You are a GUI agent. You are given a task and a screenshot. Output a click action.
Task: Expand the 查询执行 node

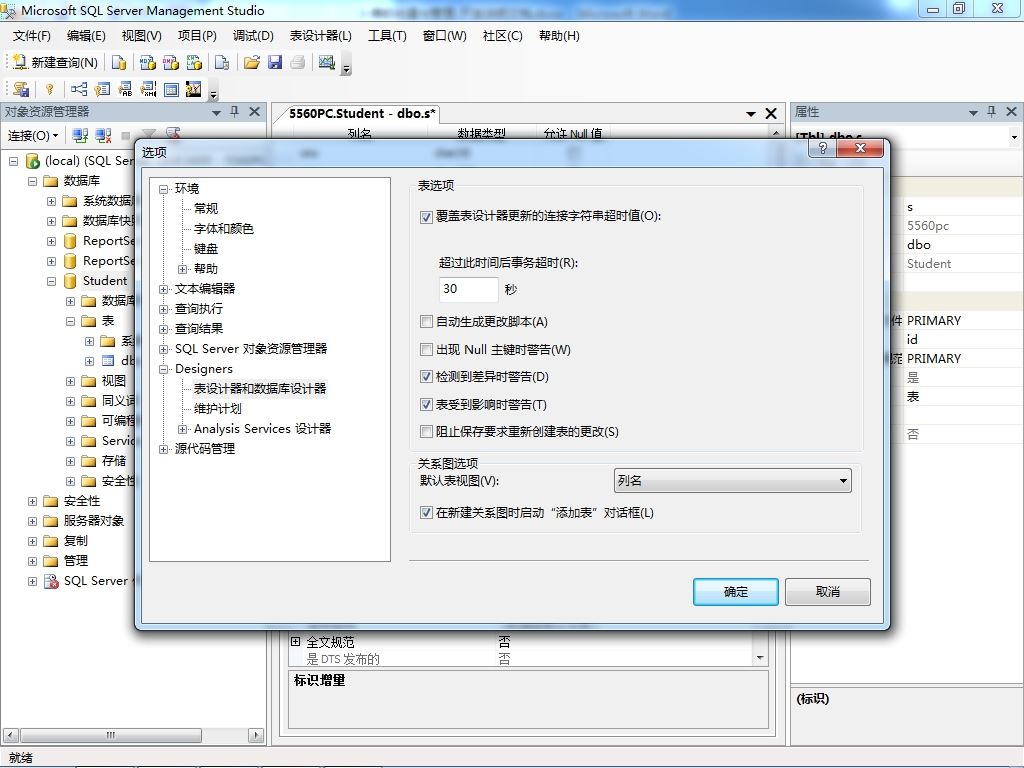click(163, 309)
